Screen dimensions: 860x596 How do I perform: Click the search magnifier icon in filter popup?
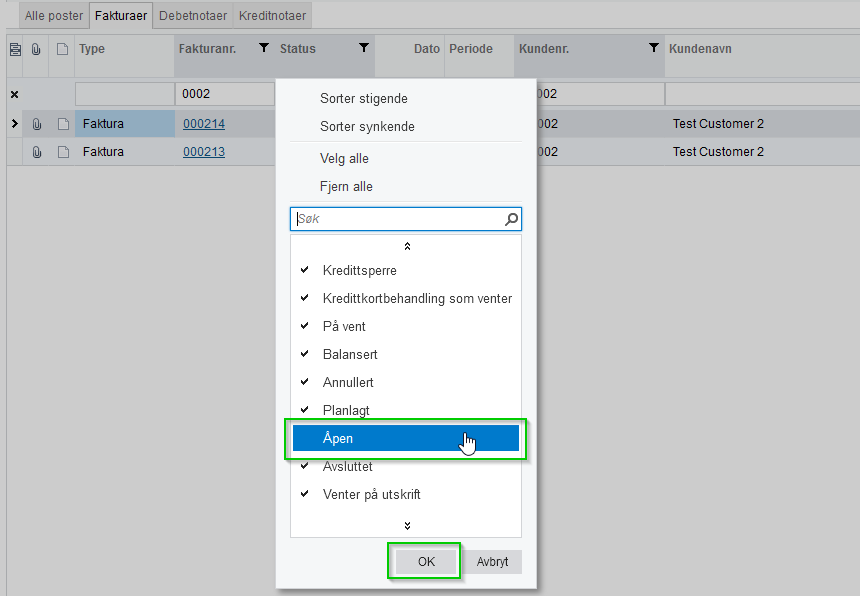511,219
